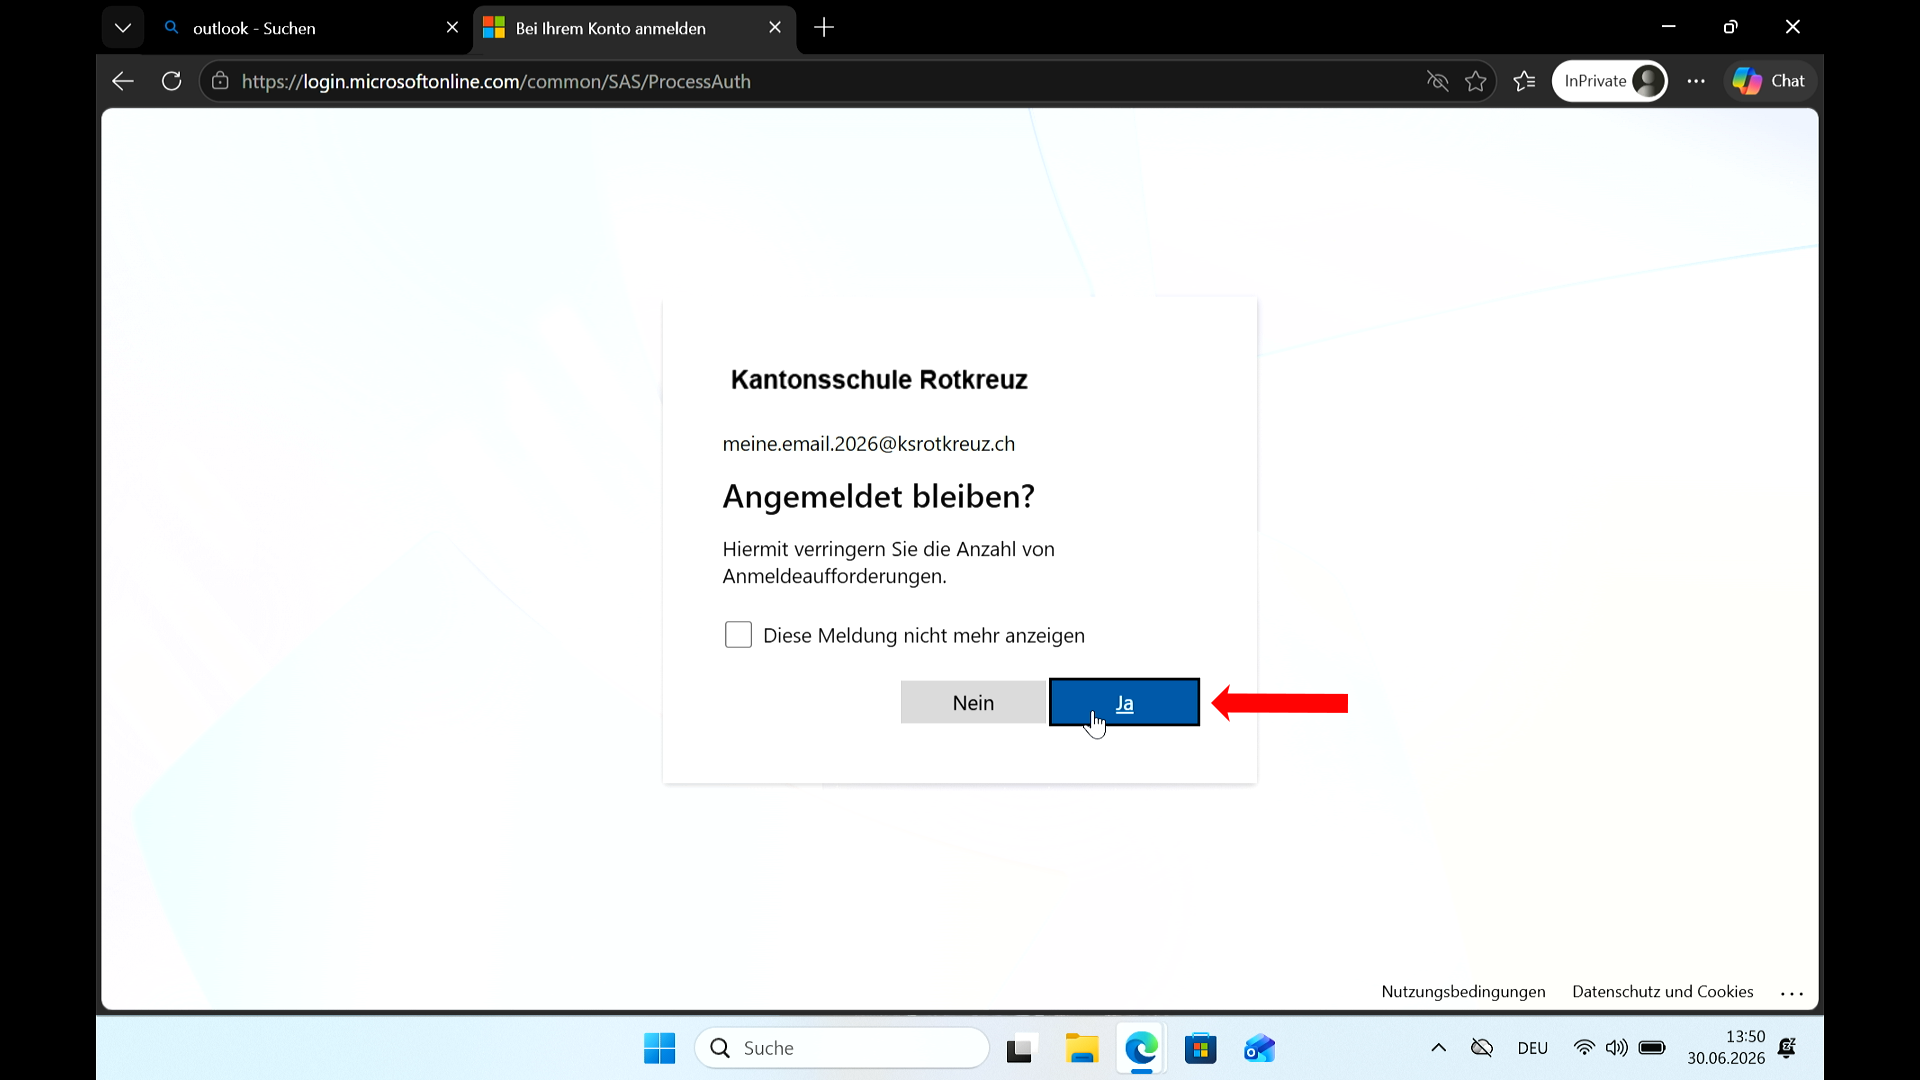Add this page to favorites
1920x1080 pixels.
(x=1476, y=81)
